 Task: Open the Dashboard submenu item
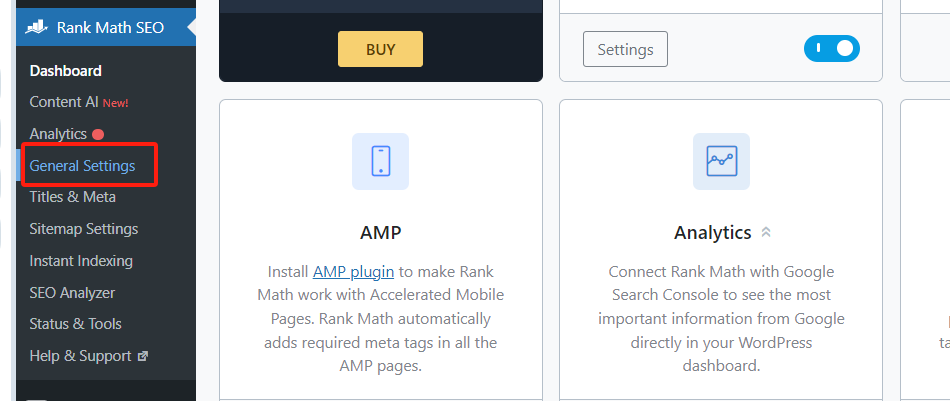click(x=66, y=71)
